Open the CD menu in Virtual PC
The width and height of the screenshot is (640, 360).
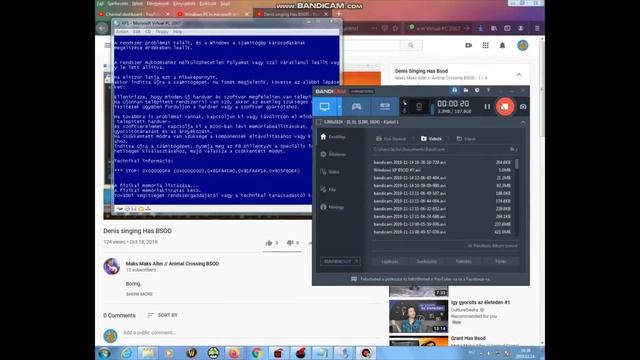pyautogui.click(x=148, y=31)
